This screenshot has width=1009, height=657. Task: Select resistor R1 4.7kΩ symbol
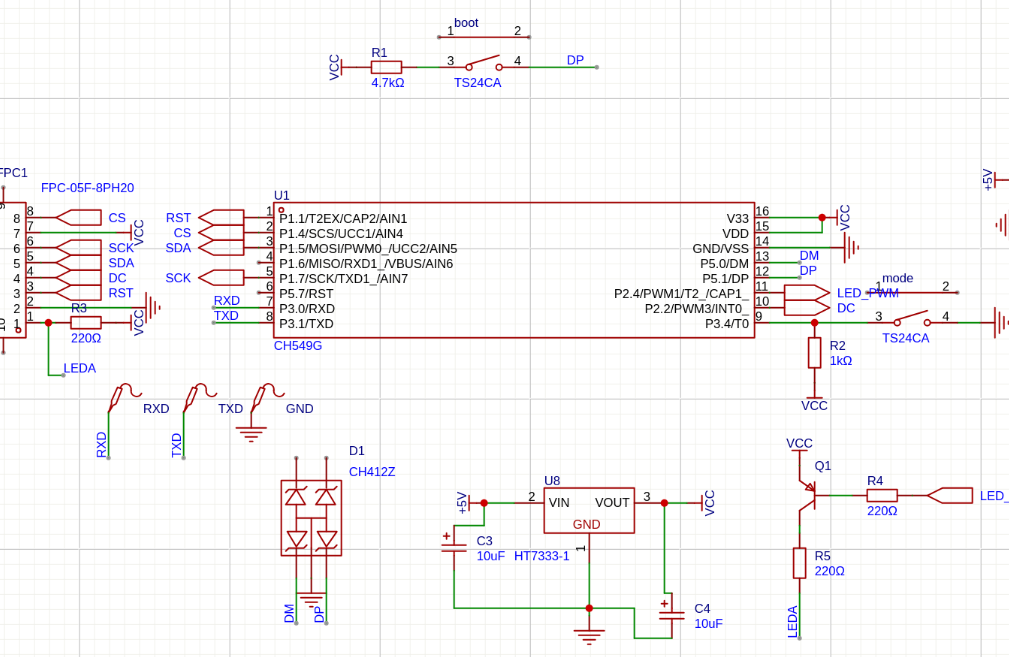pos(387,67)
